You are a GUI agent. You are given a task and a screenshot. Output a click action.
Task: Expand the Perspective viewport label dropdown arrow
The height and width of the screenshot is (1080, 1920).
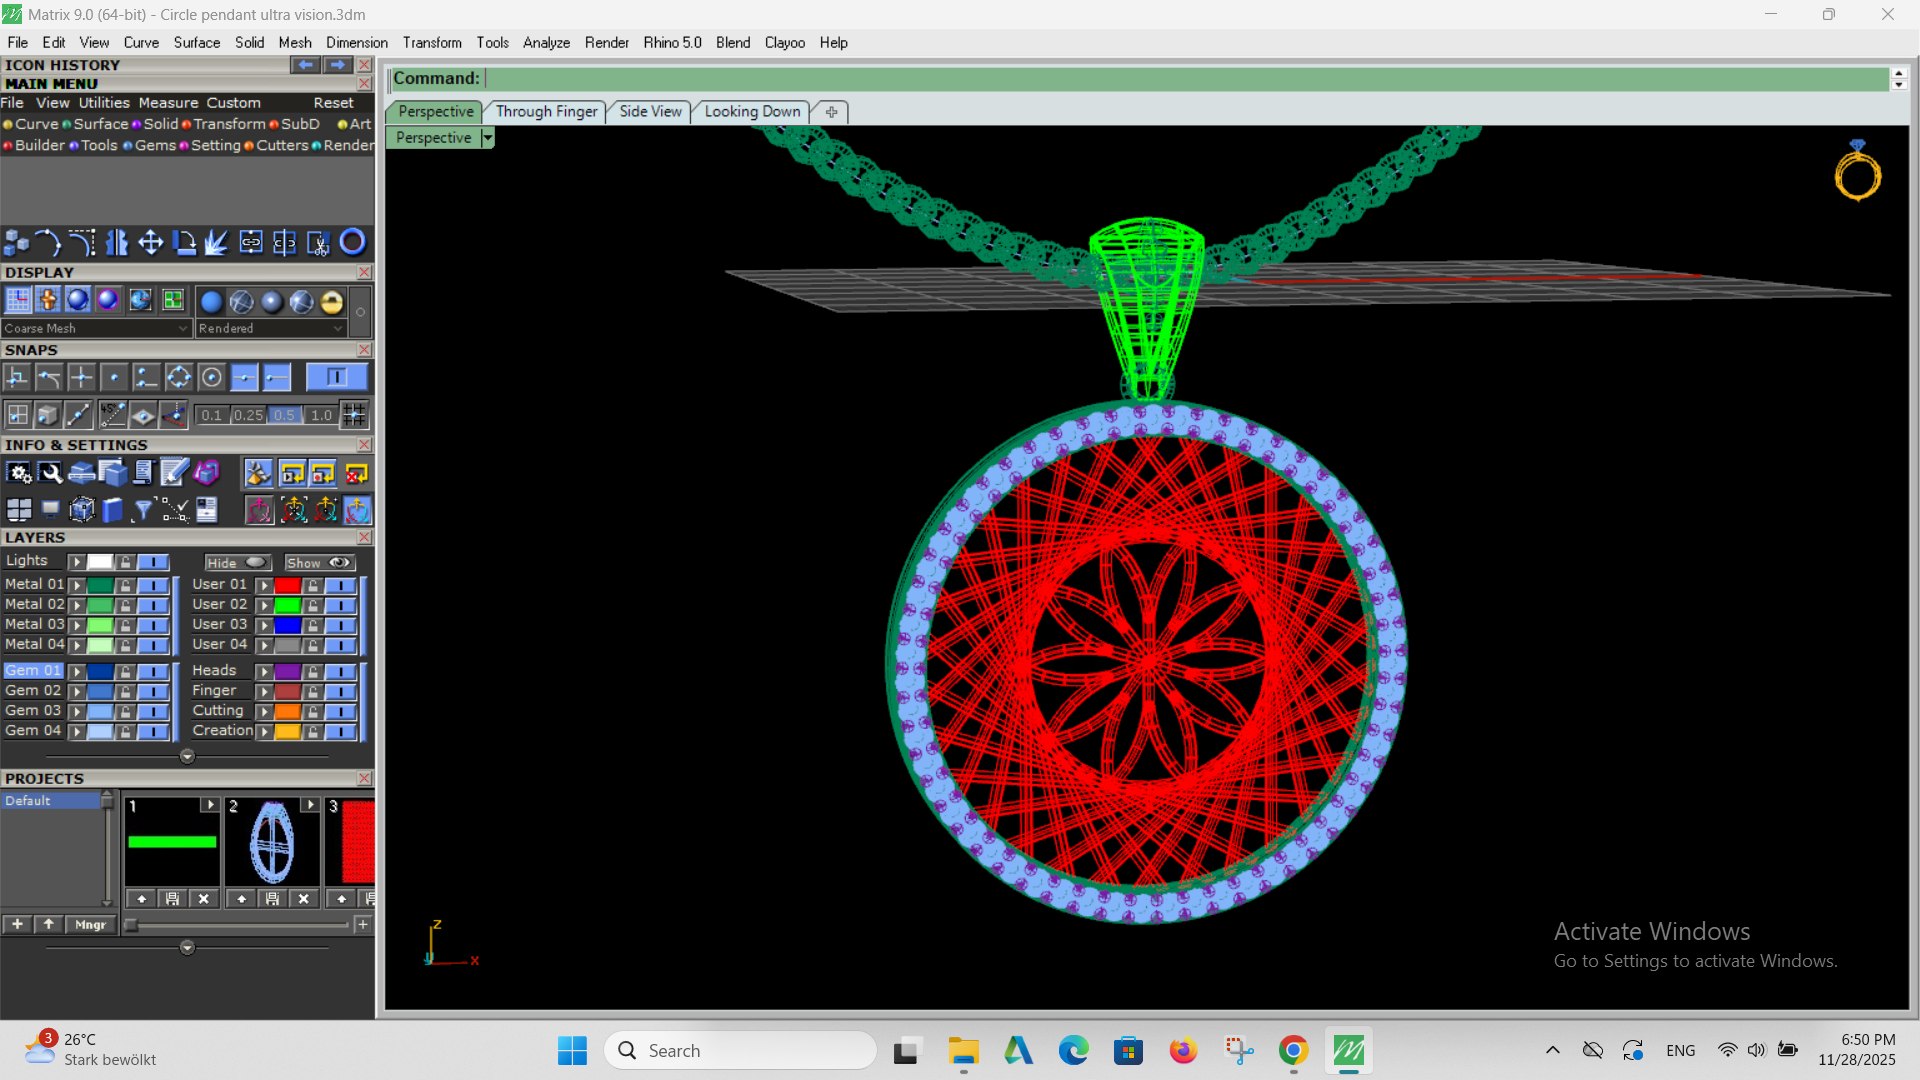488,138
